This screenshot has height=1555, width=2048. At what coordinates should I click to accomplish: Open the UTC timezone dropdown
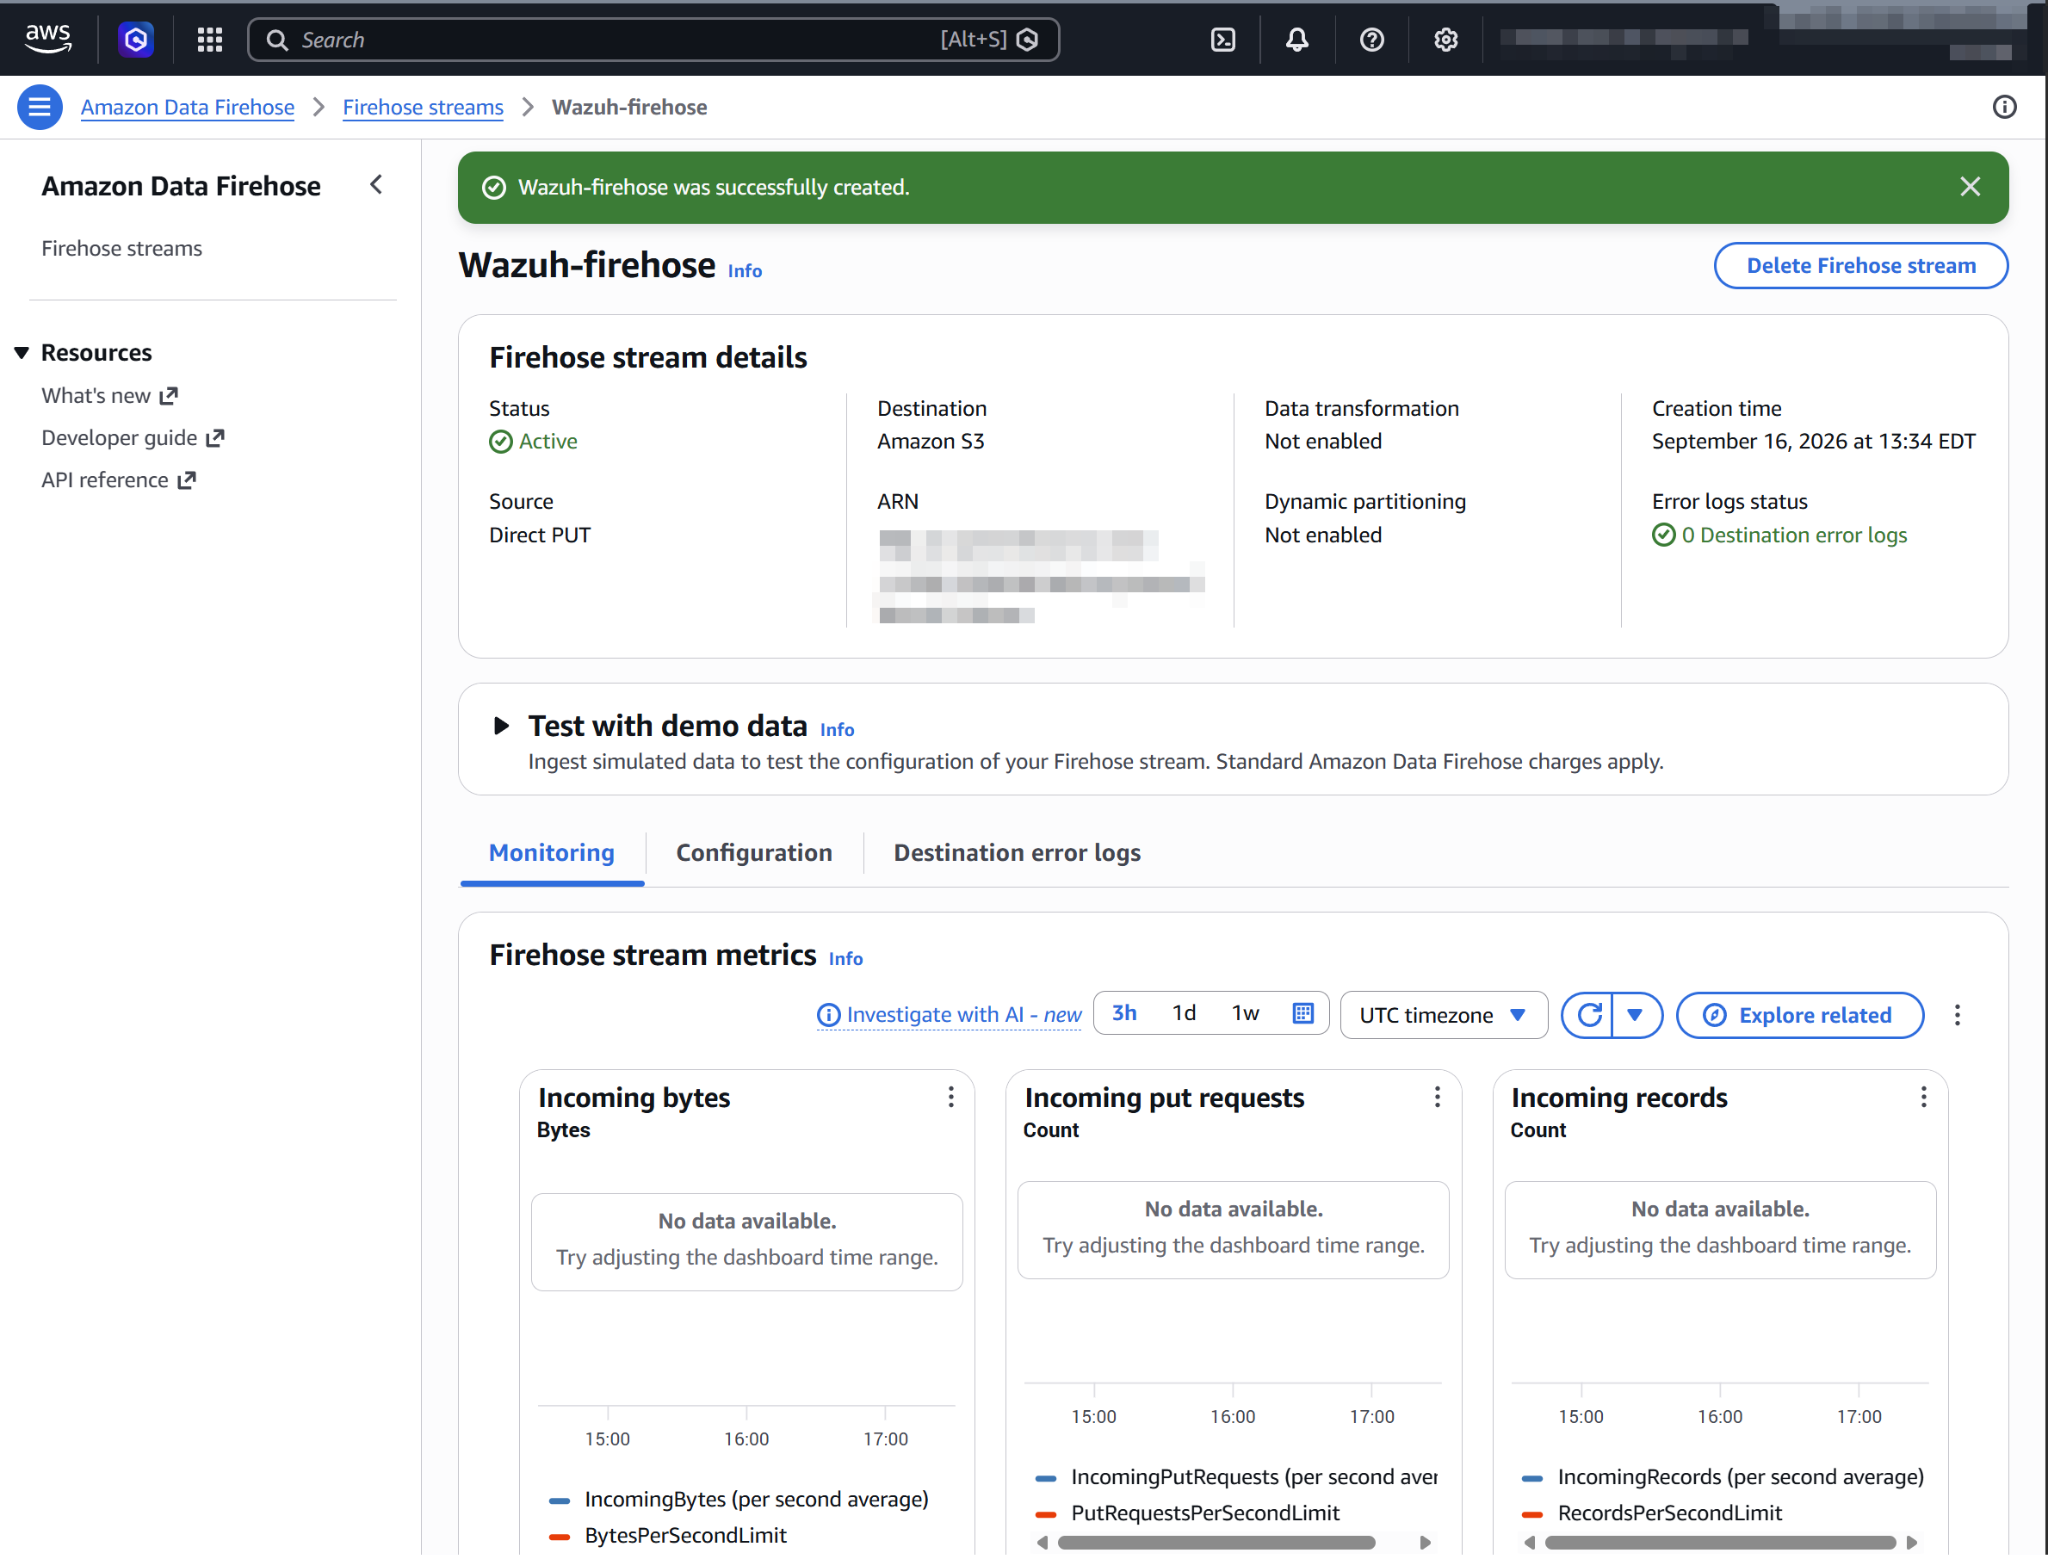coord(1443,1015)
